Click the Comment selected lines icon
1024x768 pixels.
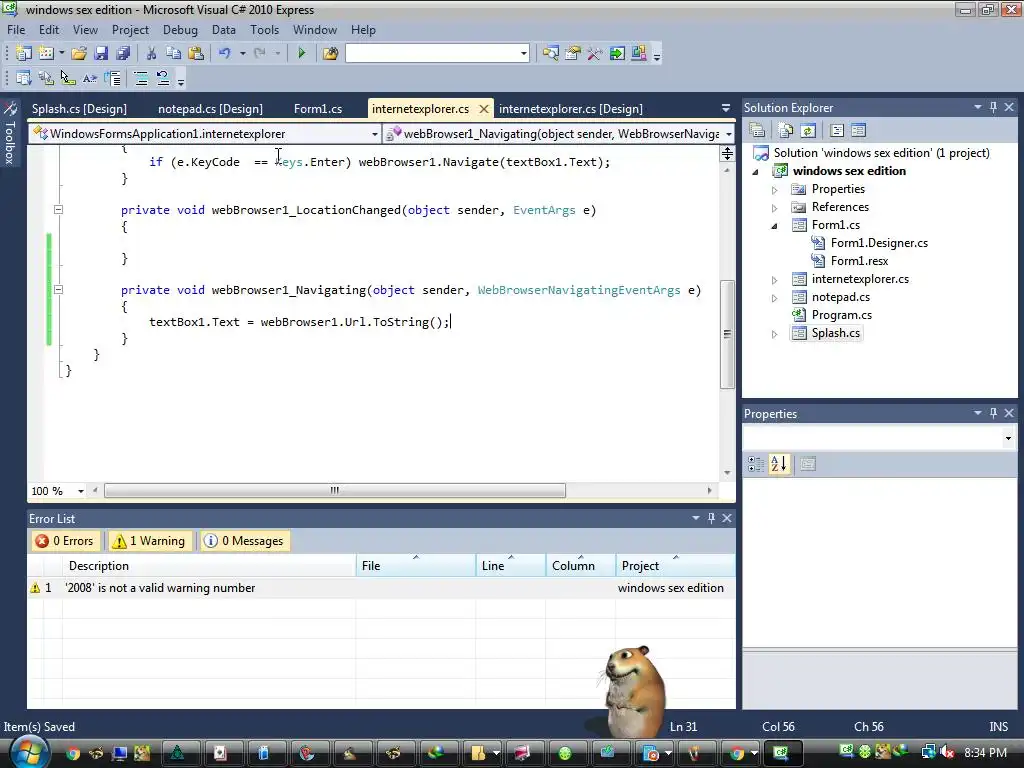point(140,79)
